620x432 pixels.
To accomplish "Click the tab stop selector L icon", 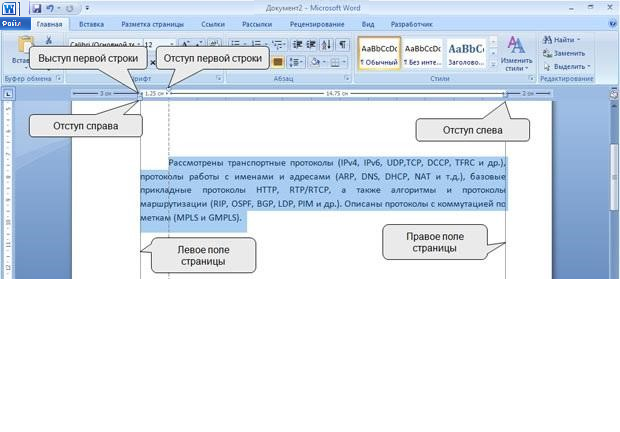I will (x=8, y=94).
